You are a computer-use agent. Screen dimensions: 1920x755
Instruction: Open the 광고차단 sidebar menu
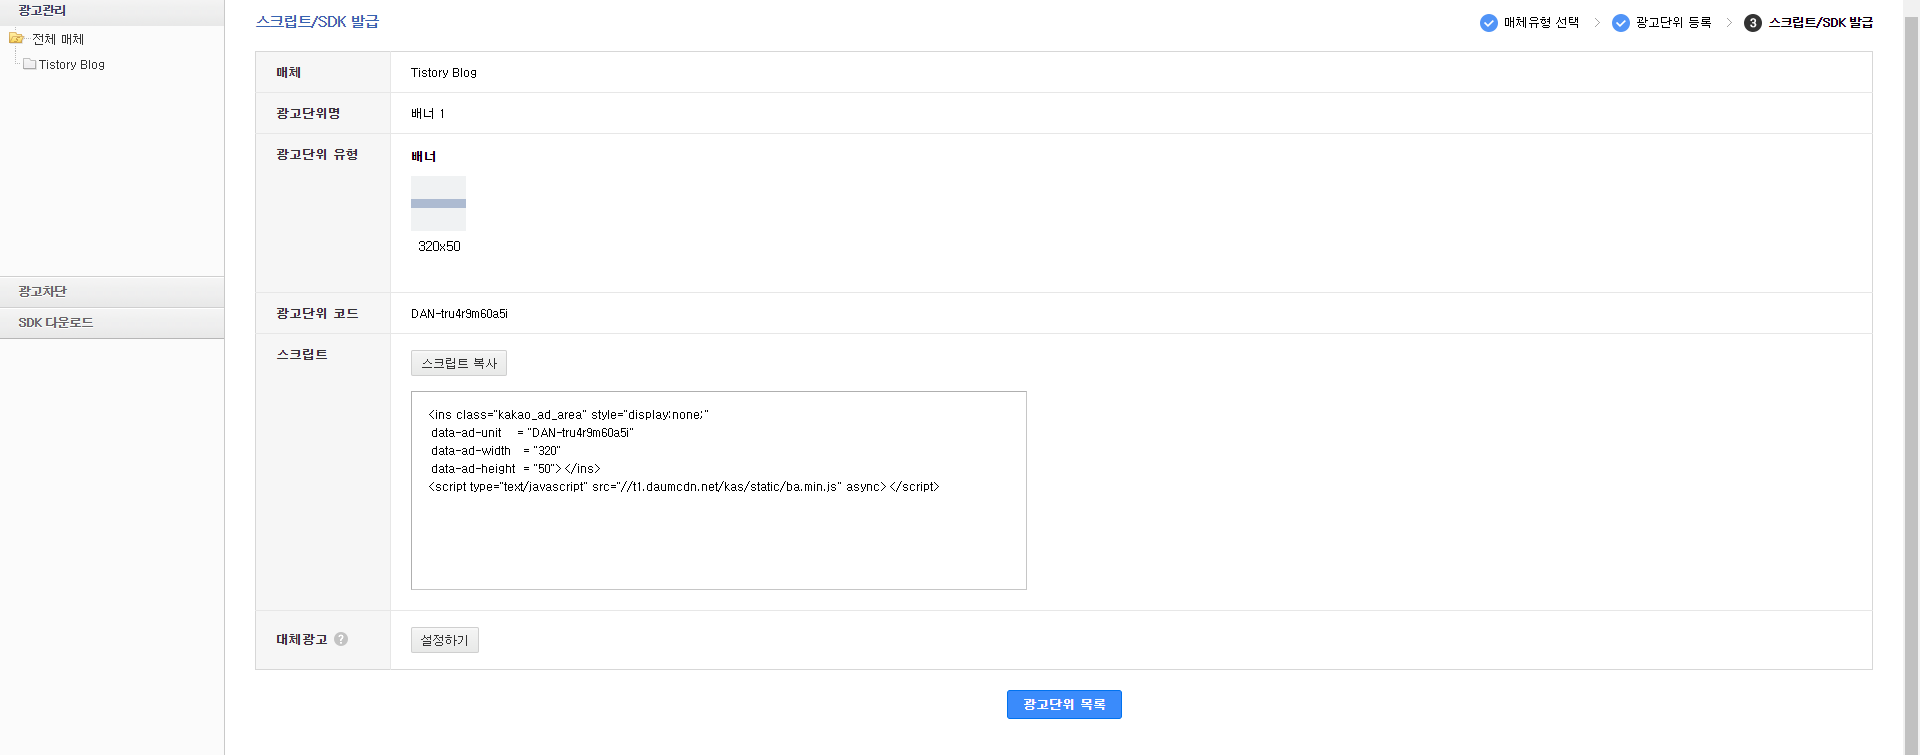(x=112, y=292)
